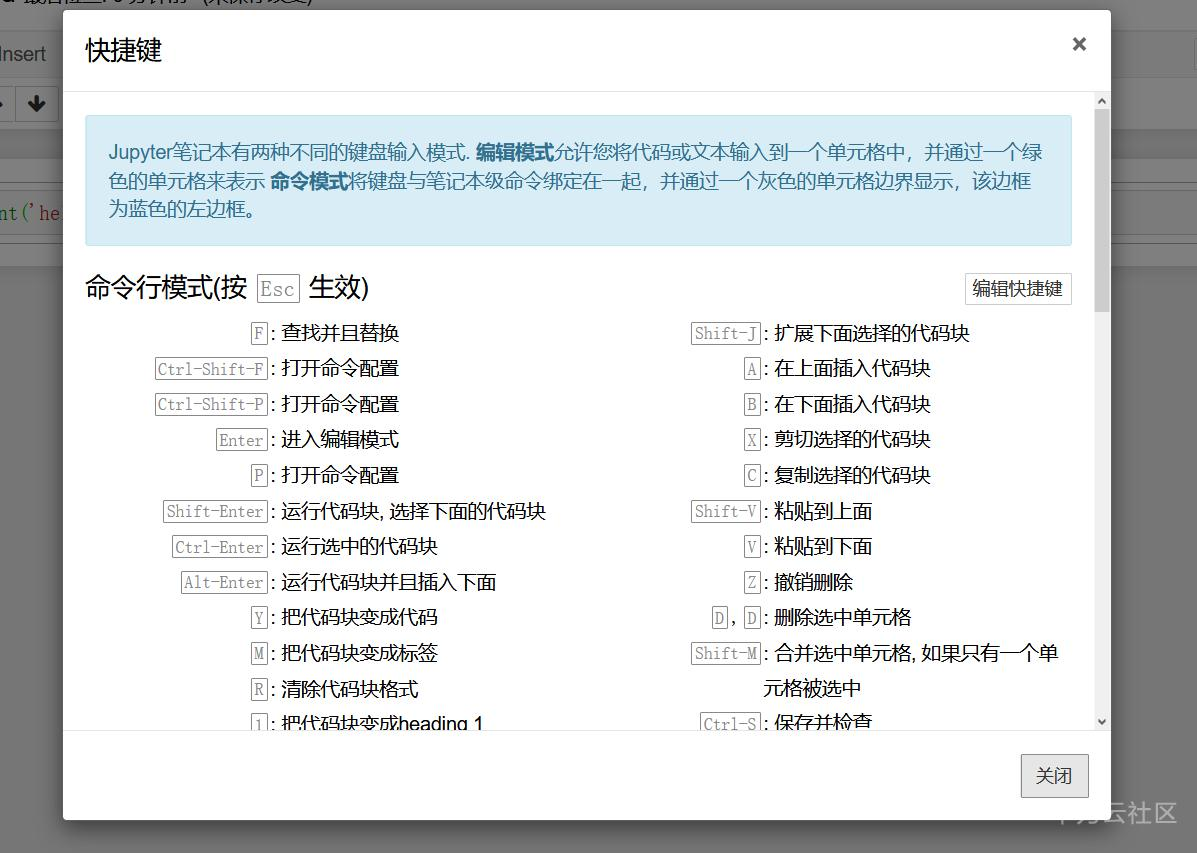Close the 快捷键 dialog with the X
The width and height of the screenshot is (1197, 853).
coord(1078,44)
